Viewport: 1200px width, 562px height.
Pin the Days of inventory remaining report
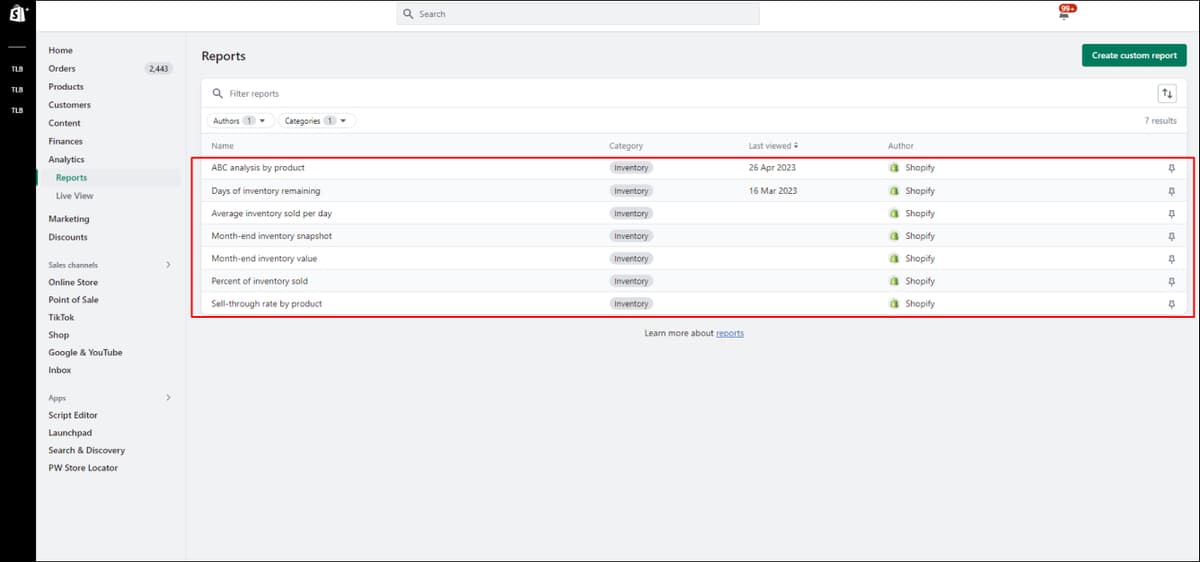(1171, 191)
